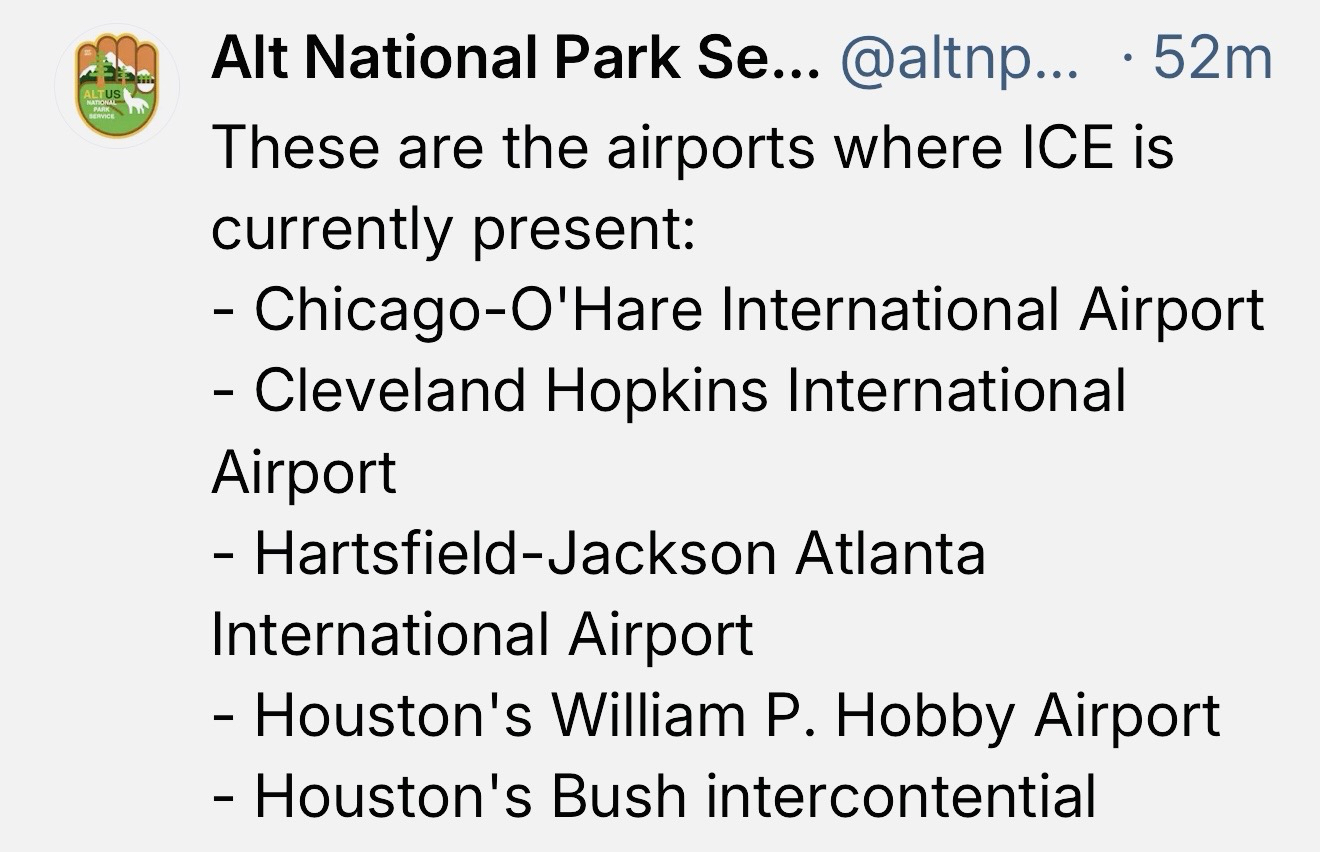1320x852 pixels.
Task: Open the Alt National Park Service avatar
Action: pos(117,88)
